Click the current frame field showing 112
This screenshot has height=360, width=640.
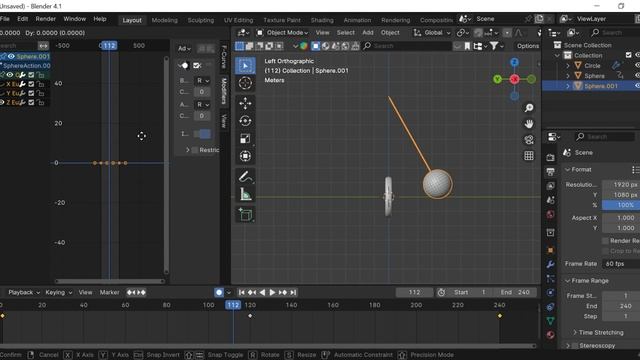point(414,292)
